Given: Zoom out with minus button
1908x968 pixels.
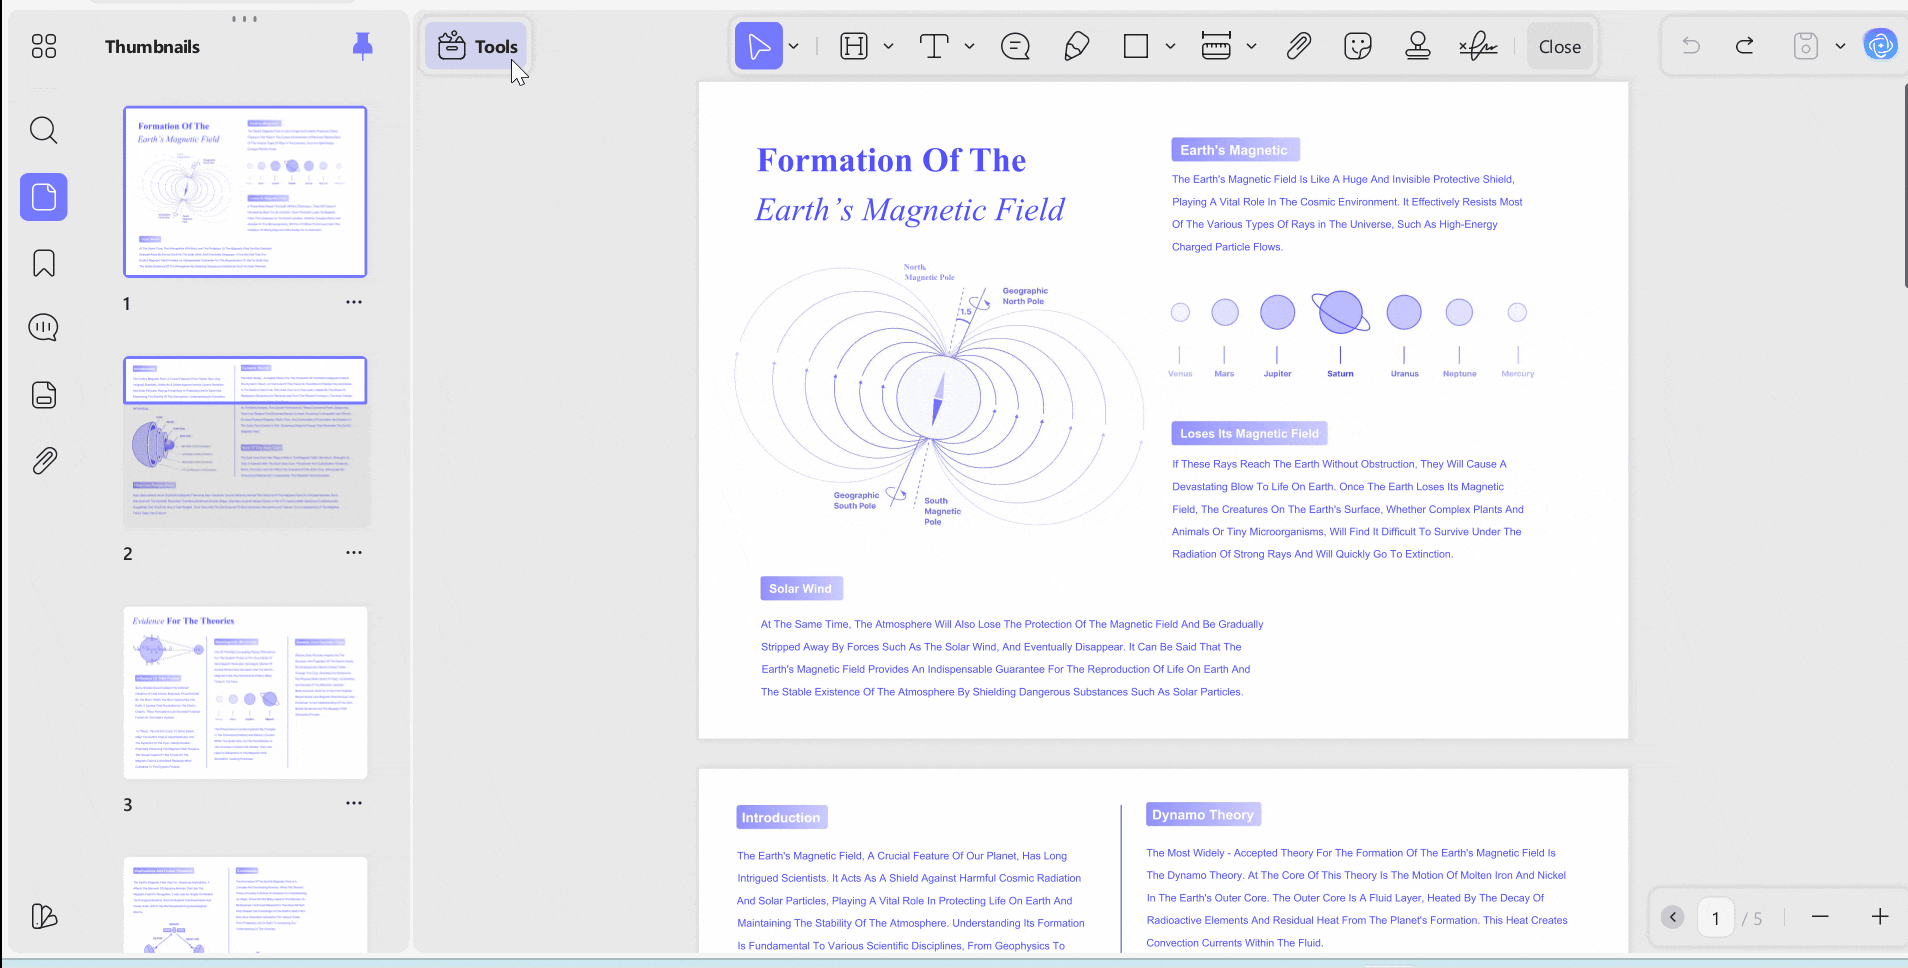Looking at the screenshot, I should tap(1820, 917).
